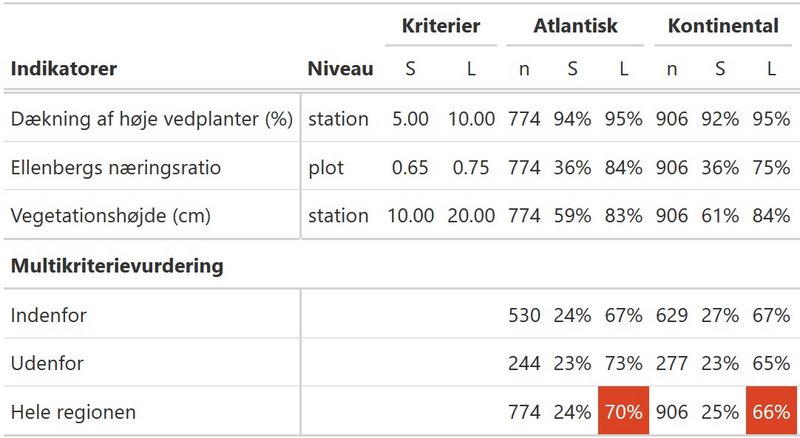
Task: Click the 277 count in Udenfor row
Action: pyautogui.click(x=671, y=363)
